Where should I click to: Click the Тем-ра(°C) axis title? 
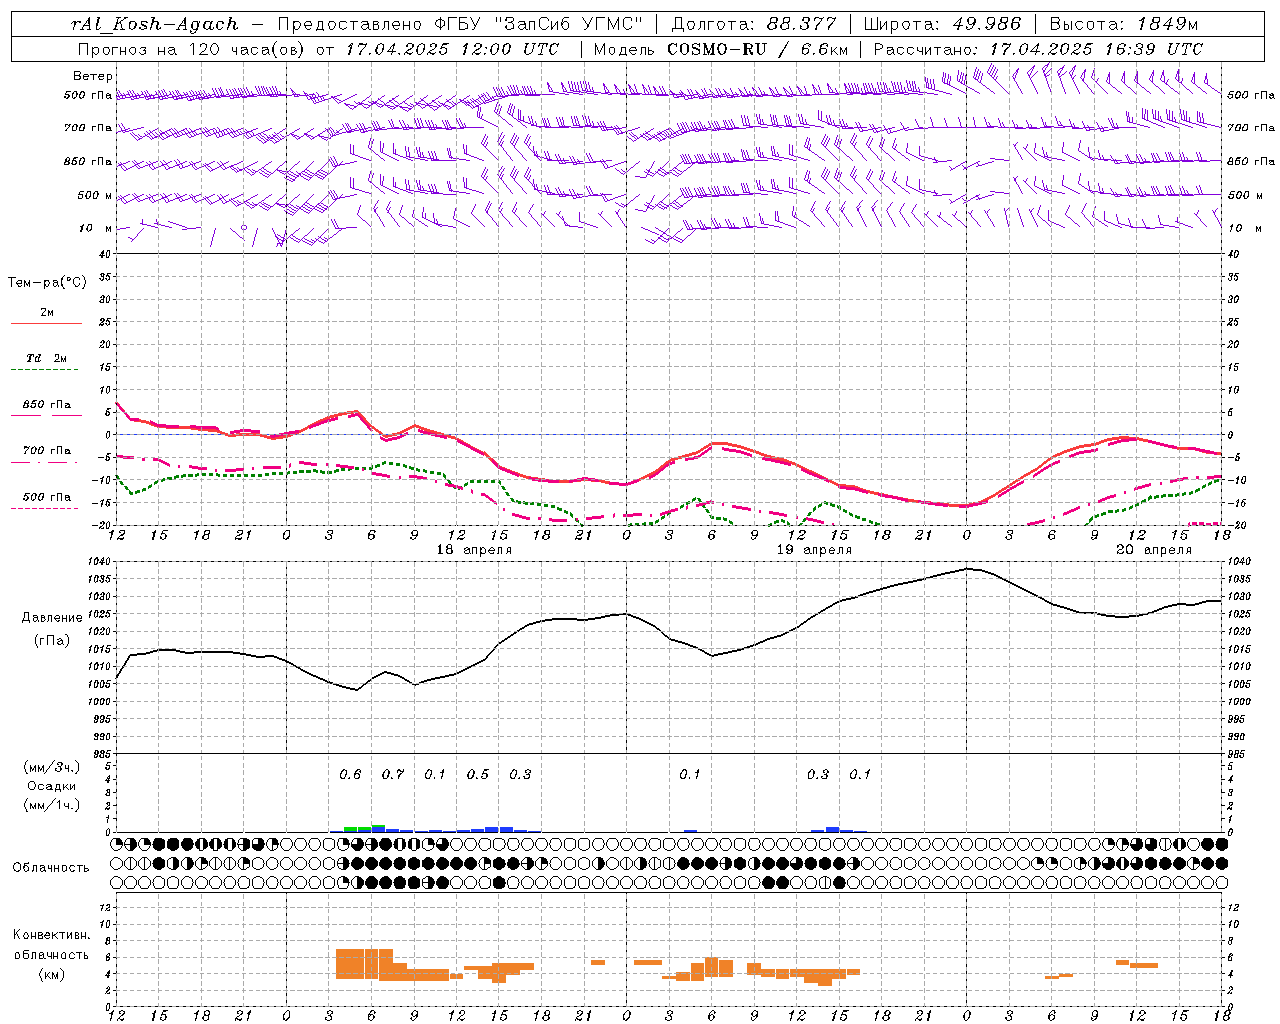coord(47,283)
